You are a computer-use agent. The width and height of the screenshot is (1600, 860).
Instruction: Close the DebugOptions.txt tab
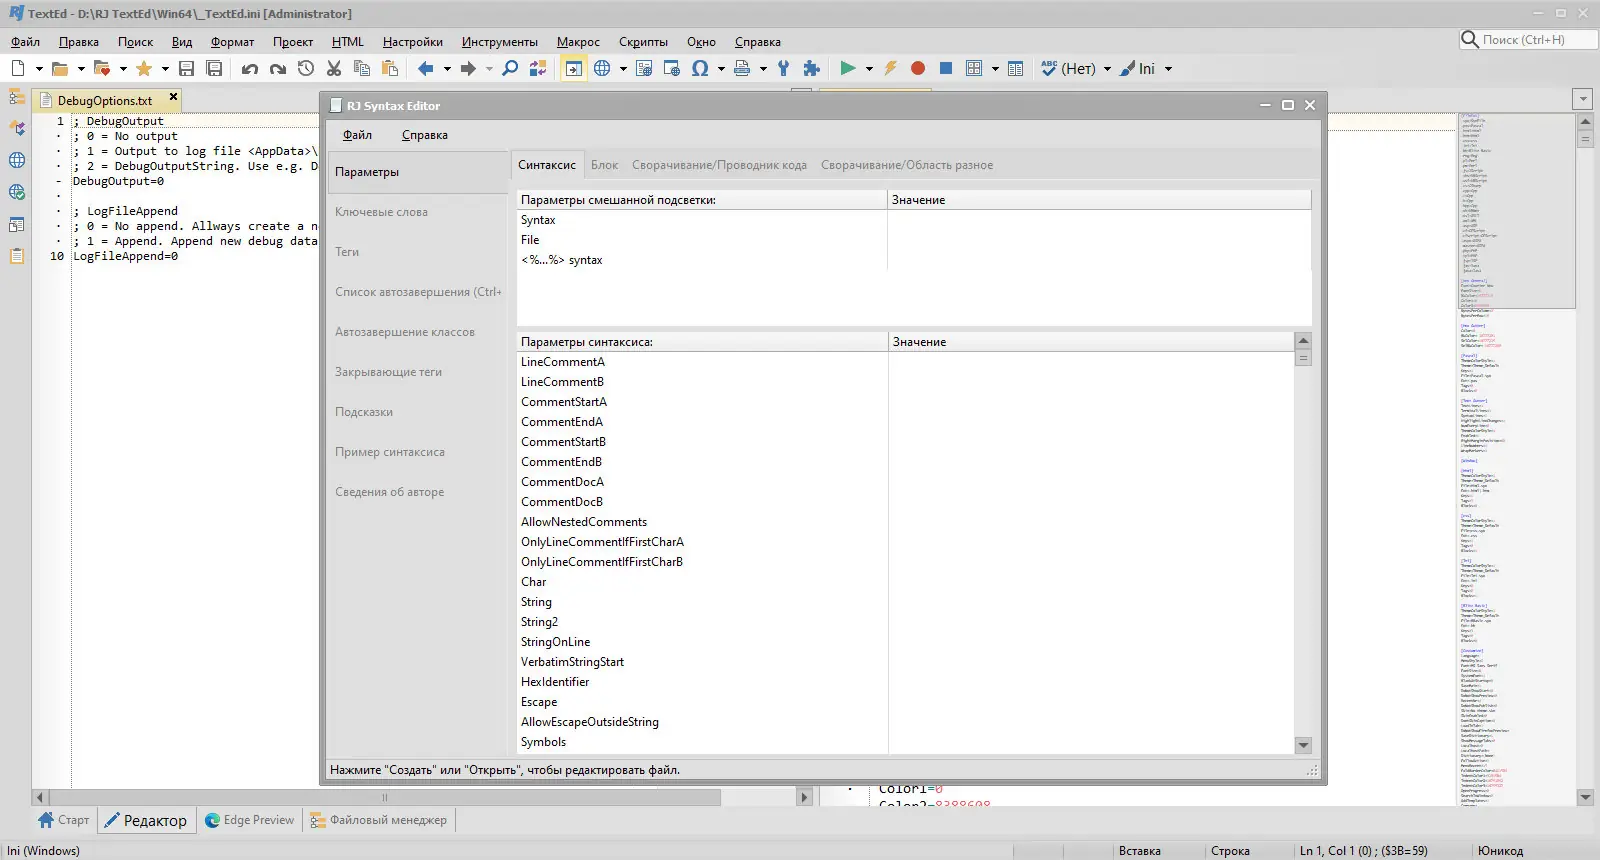pos(173,97)
